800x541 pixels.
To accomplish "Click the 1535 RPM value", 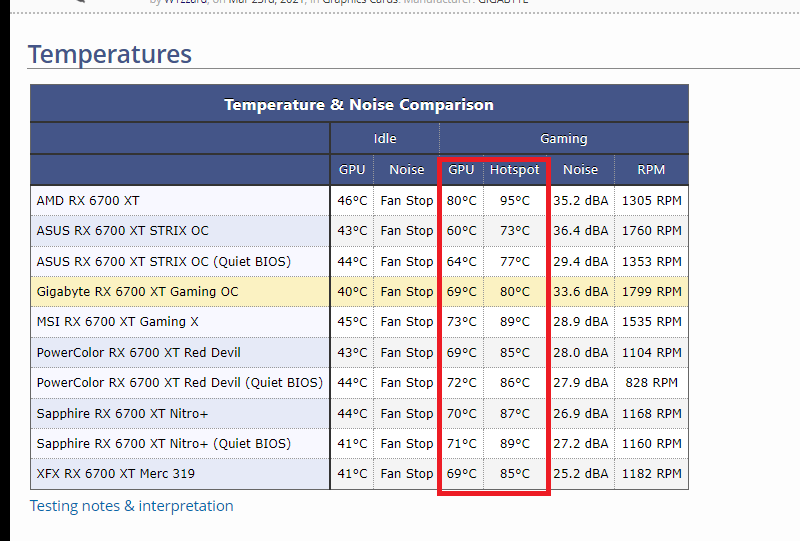I will coord(652,322).
